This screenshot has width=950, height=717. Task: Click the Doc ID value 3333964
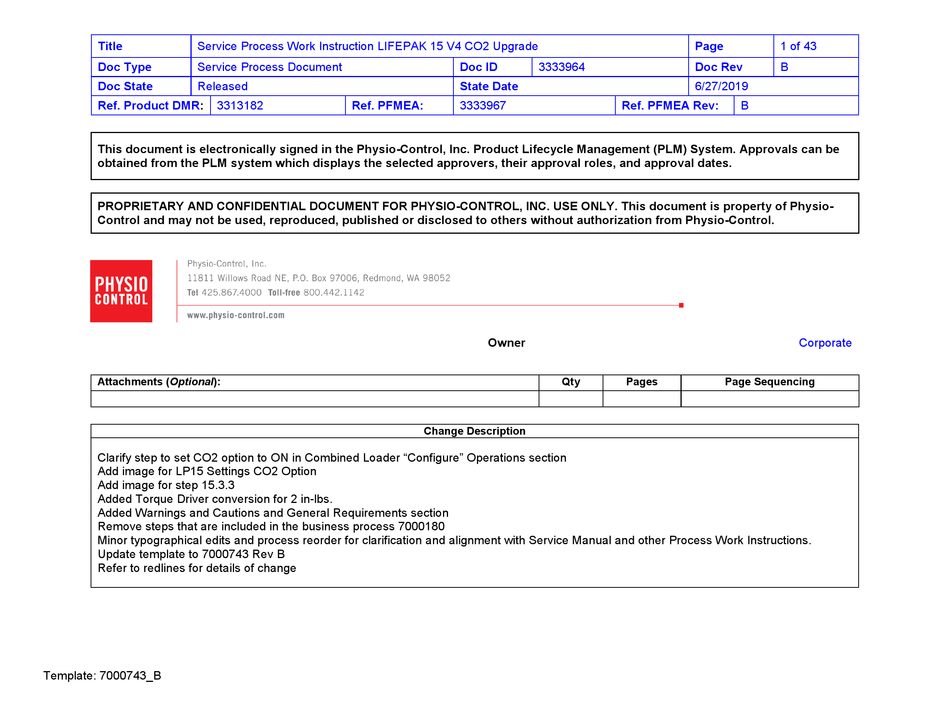[x=562, y=67]
